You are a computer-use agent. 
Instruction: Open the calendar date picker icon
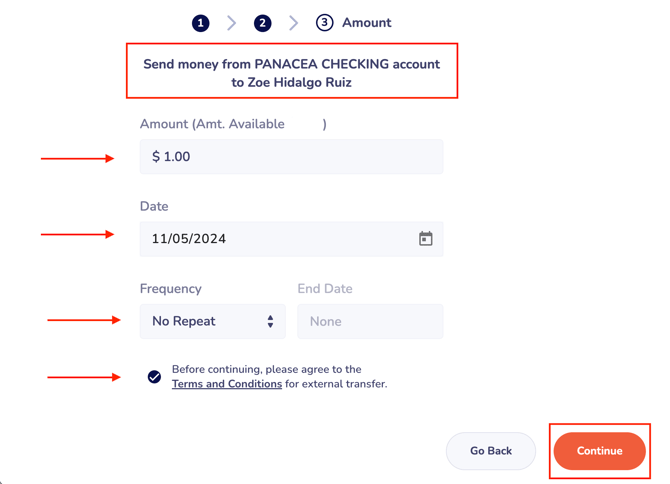point(425,239)
